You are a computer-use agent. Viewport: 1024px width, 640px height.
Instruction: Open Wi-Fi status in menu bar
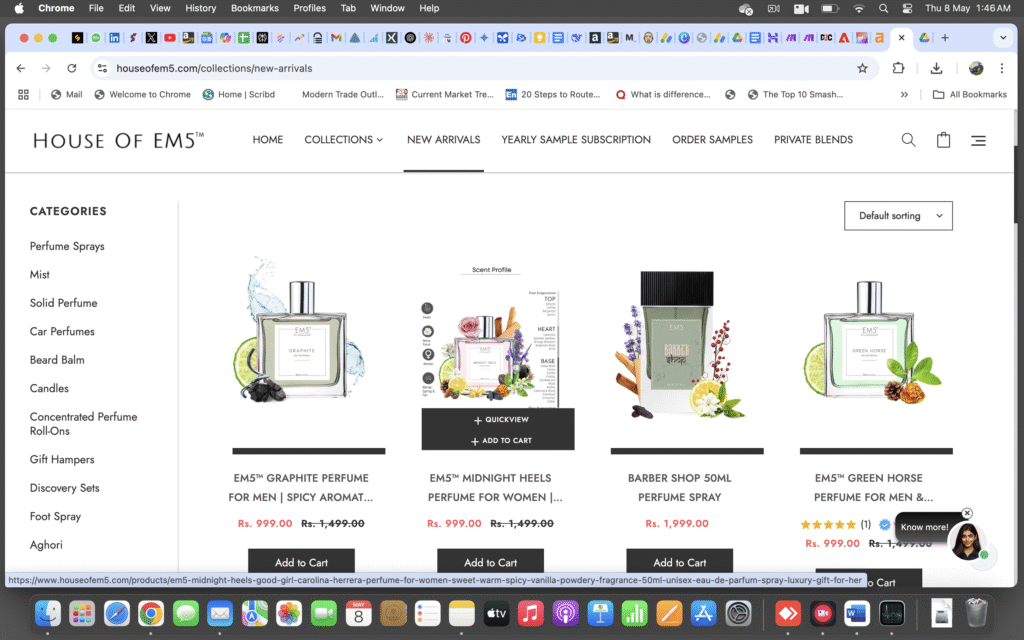[859, 8]
